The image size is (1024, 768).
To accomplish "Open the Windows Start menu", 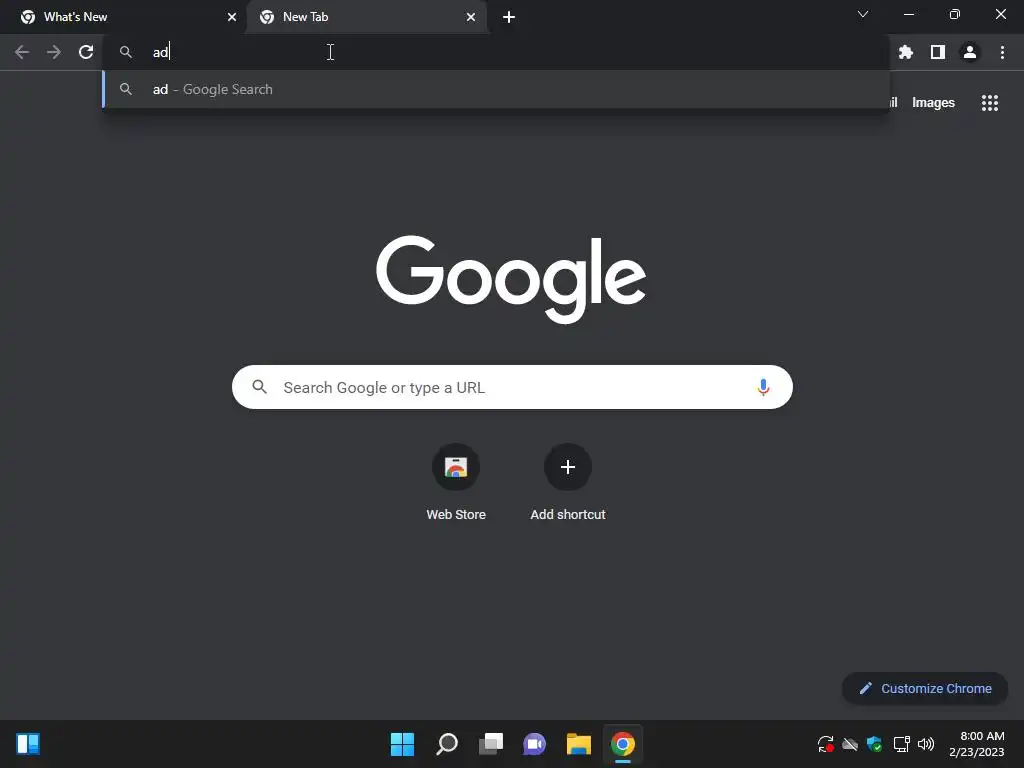I will click(402, 744).
